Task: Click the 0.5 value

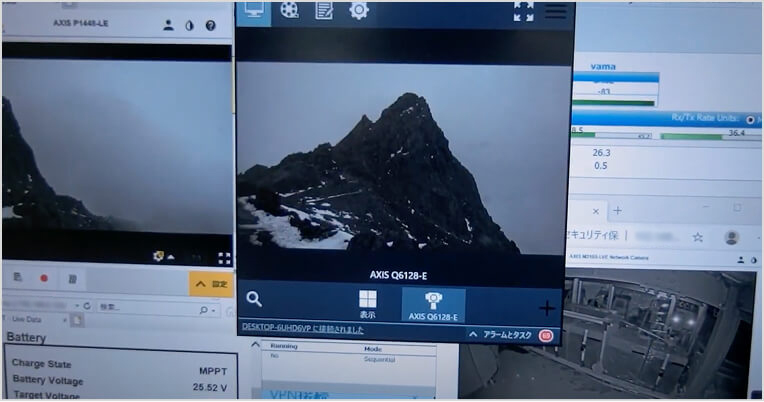Action: coord(600,166)
